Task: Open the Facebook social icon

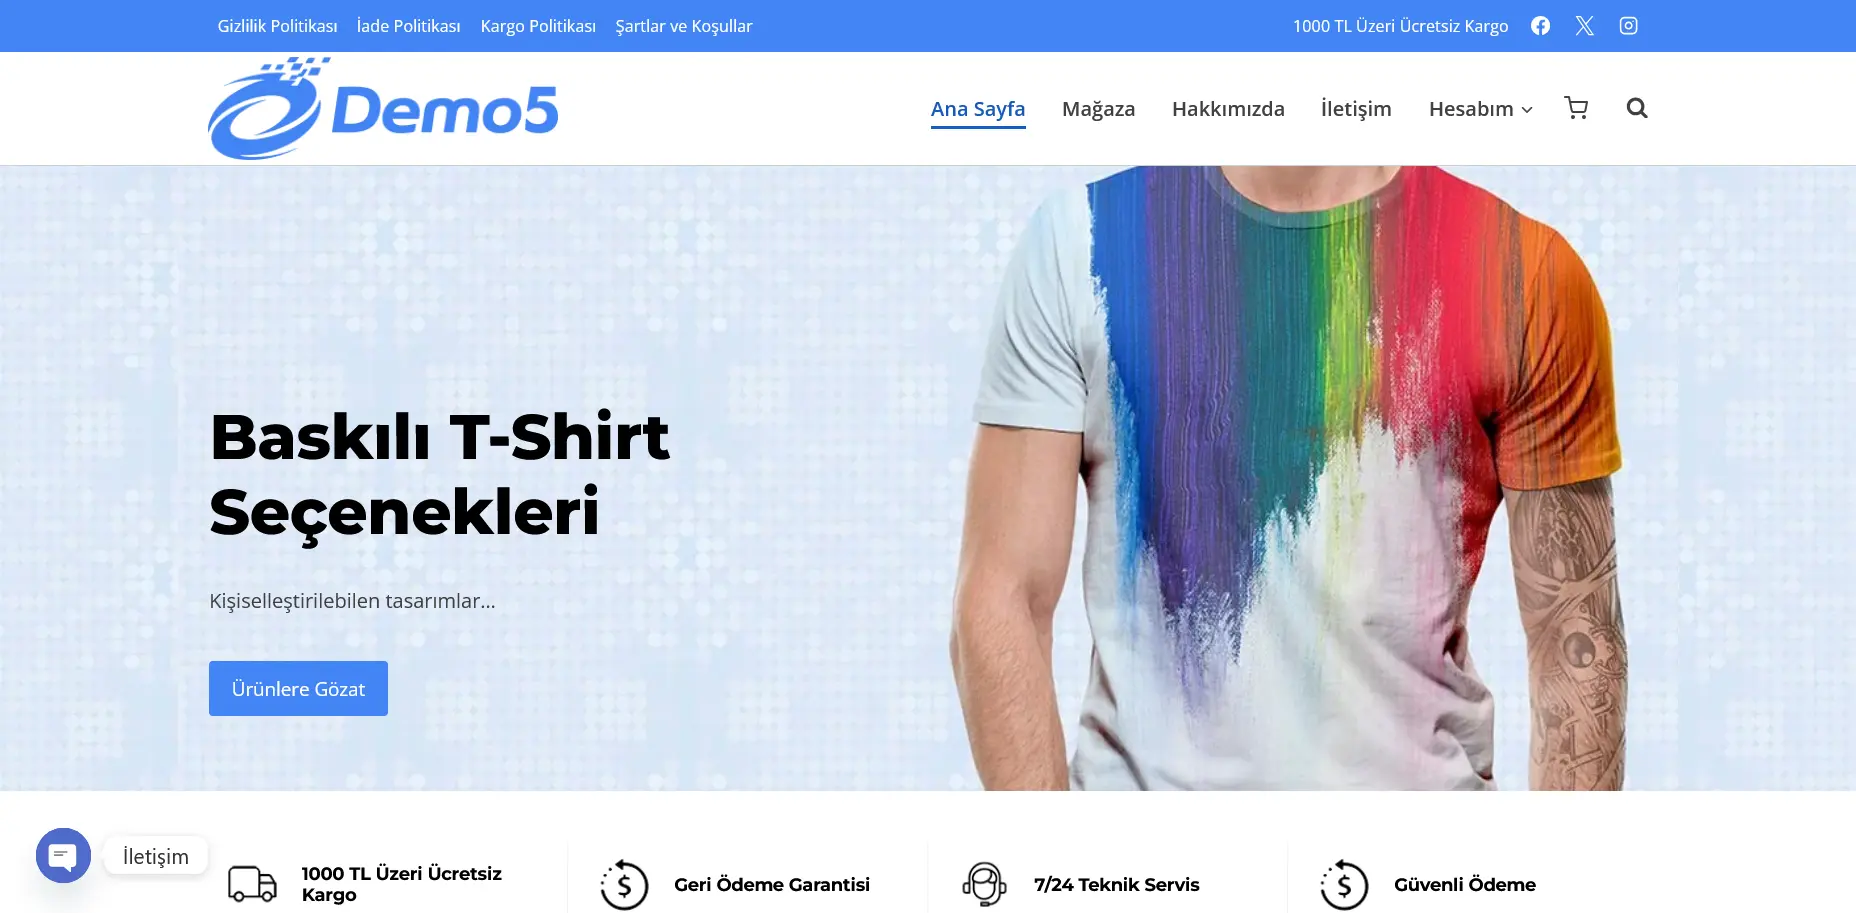Action: 1540,26
